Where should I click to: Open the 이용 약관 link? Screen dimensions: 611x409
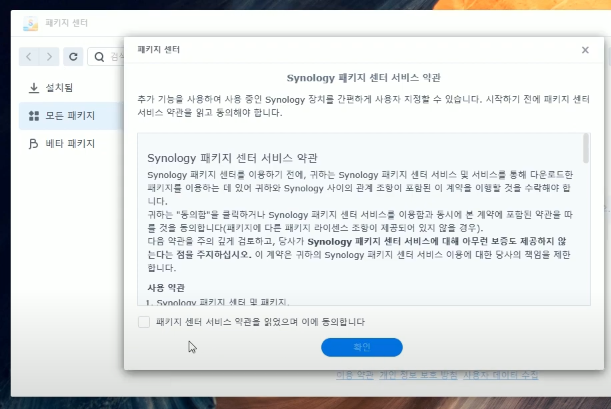[355, 375]
